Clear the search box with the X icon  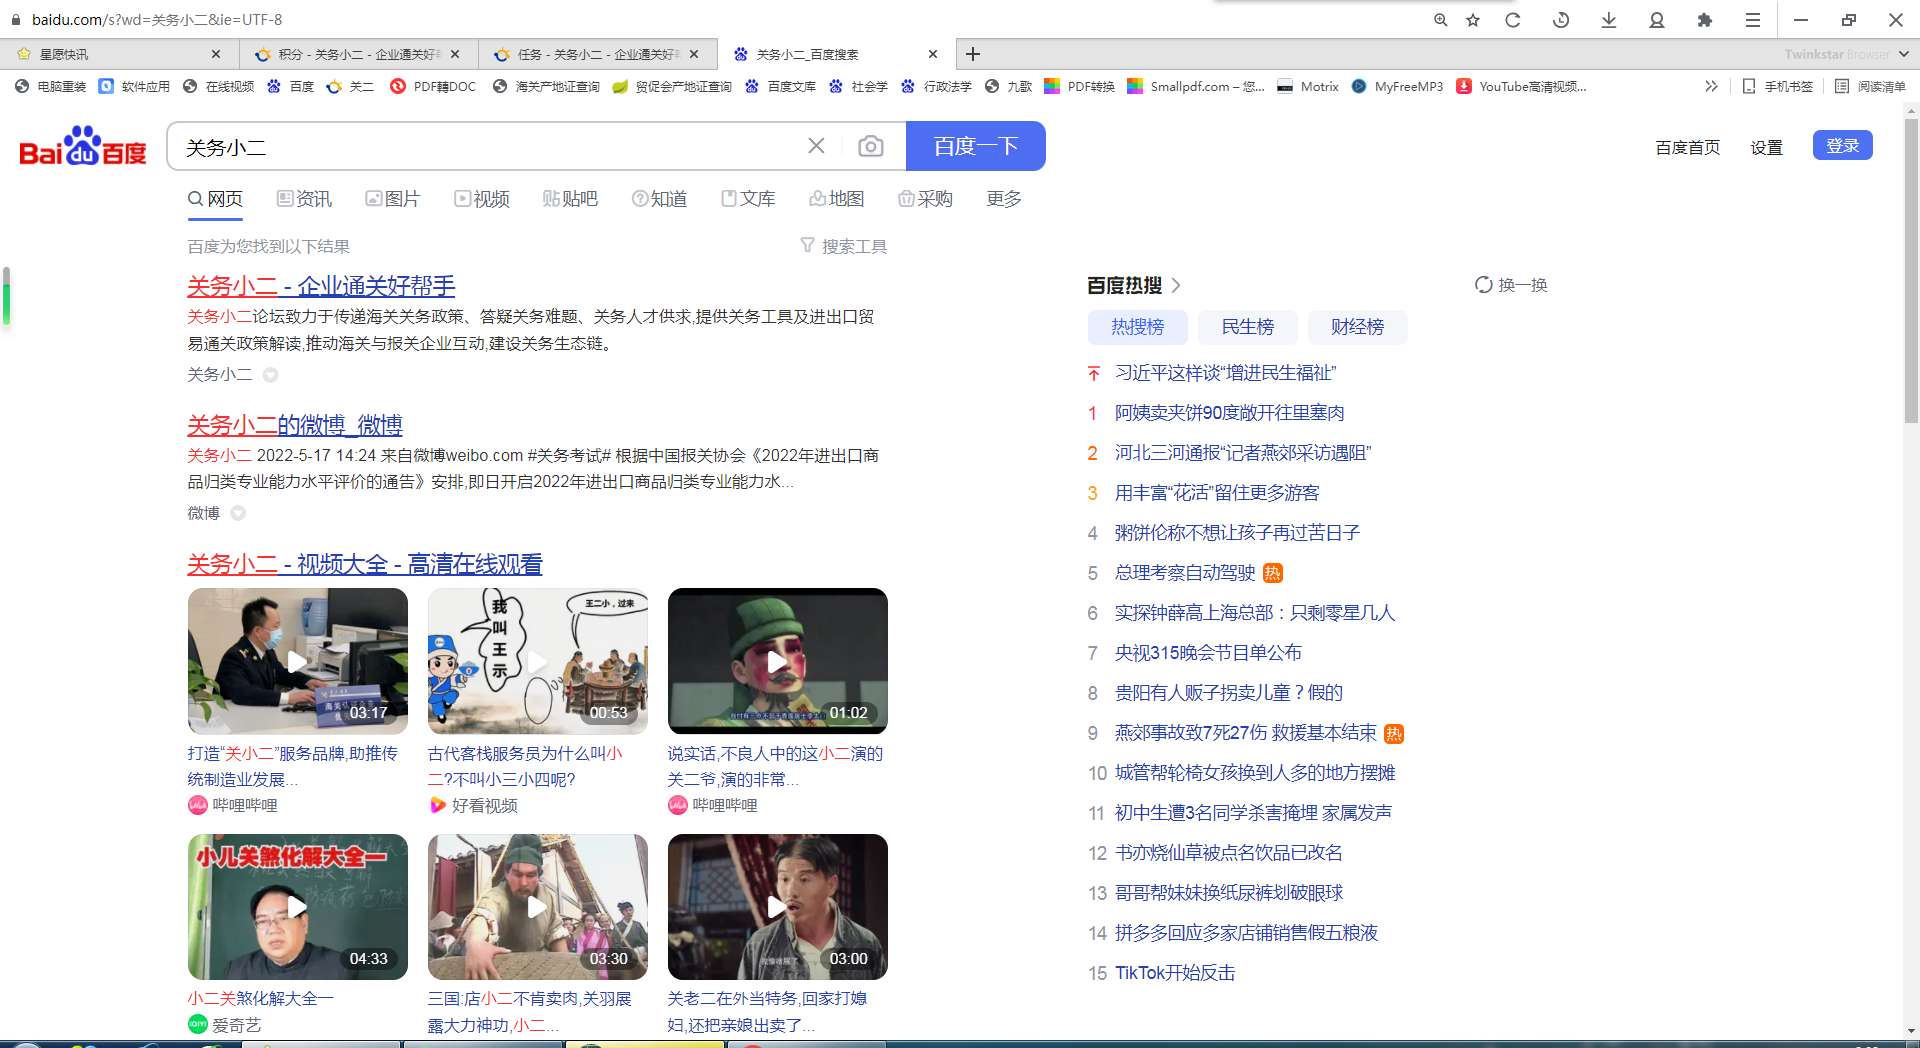point(816,146)
